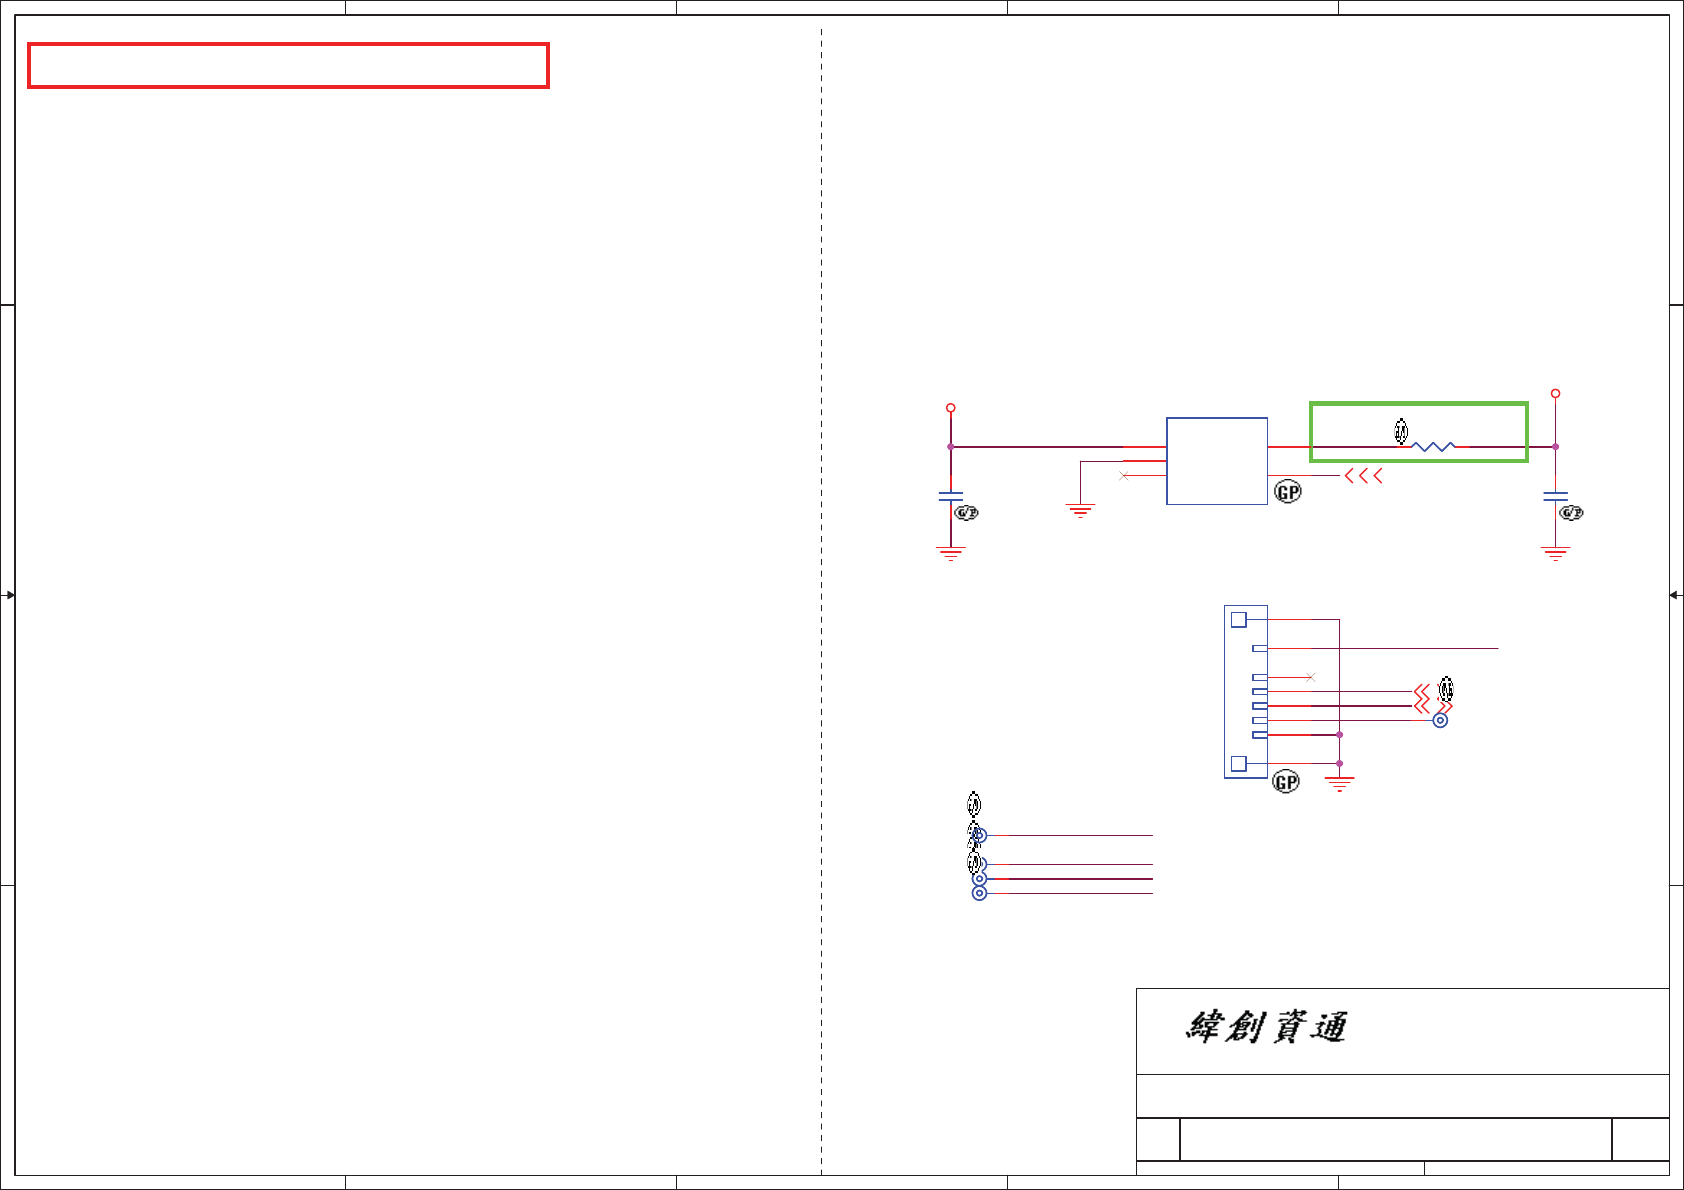This screenshot has height=1190, width=1684.
Task: Click the ground symbol under the left capacitor
Action: pos(950,554)
